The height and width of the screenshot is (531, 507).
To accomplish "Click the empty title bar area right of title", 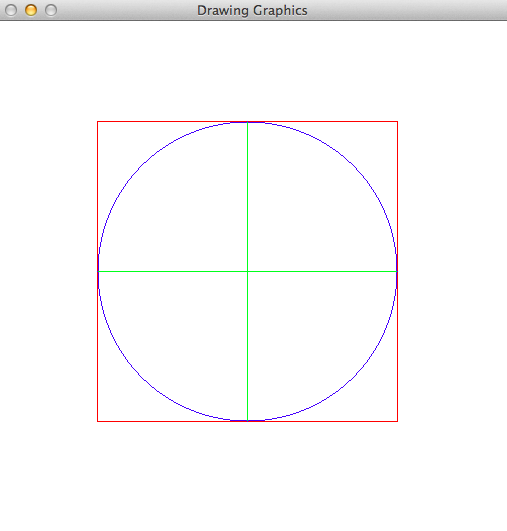I will coord(406,10).
